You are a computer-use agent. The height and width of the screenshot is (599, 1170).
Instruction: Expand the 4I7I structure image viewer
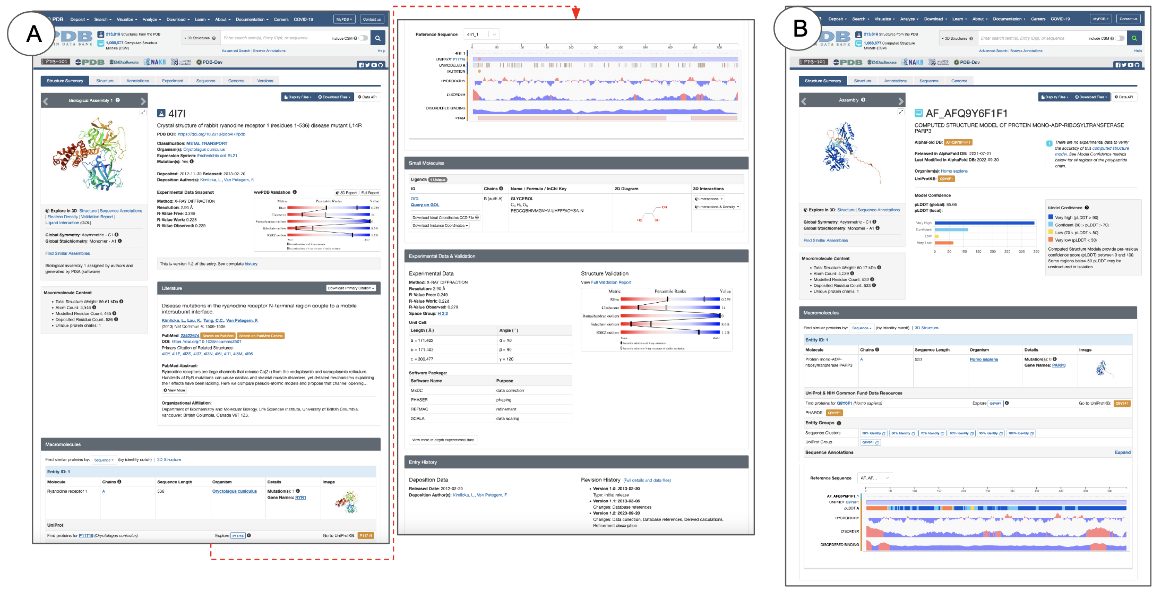click(144, 113)
